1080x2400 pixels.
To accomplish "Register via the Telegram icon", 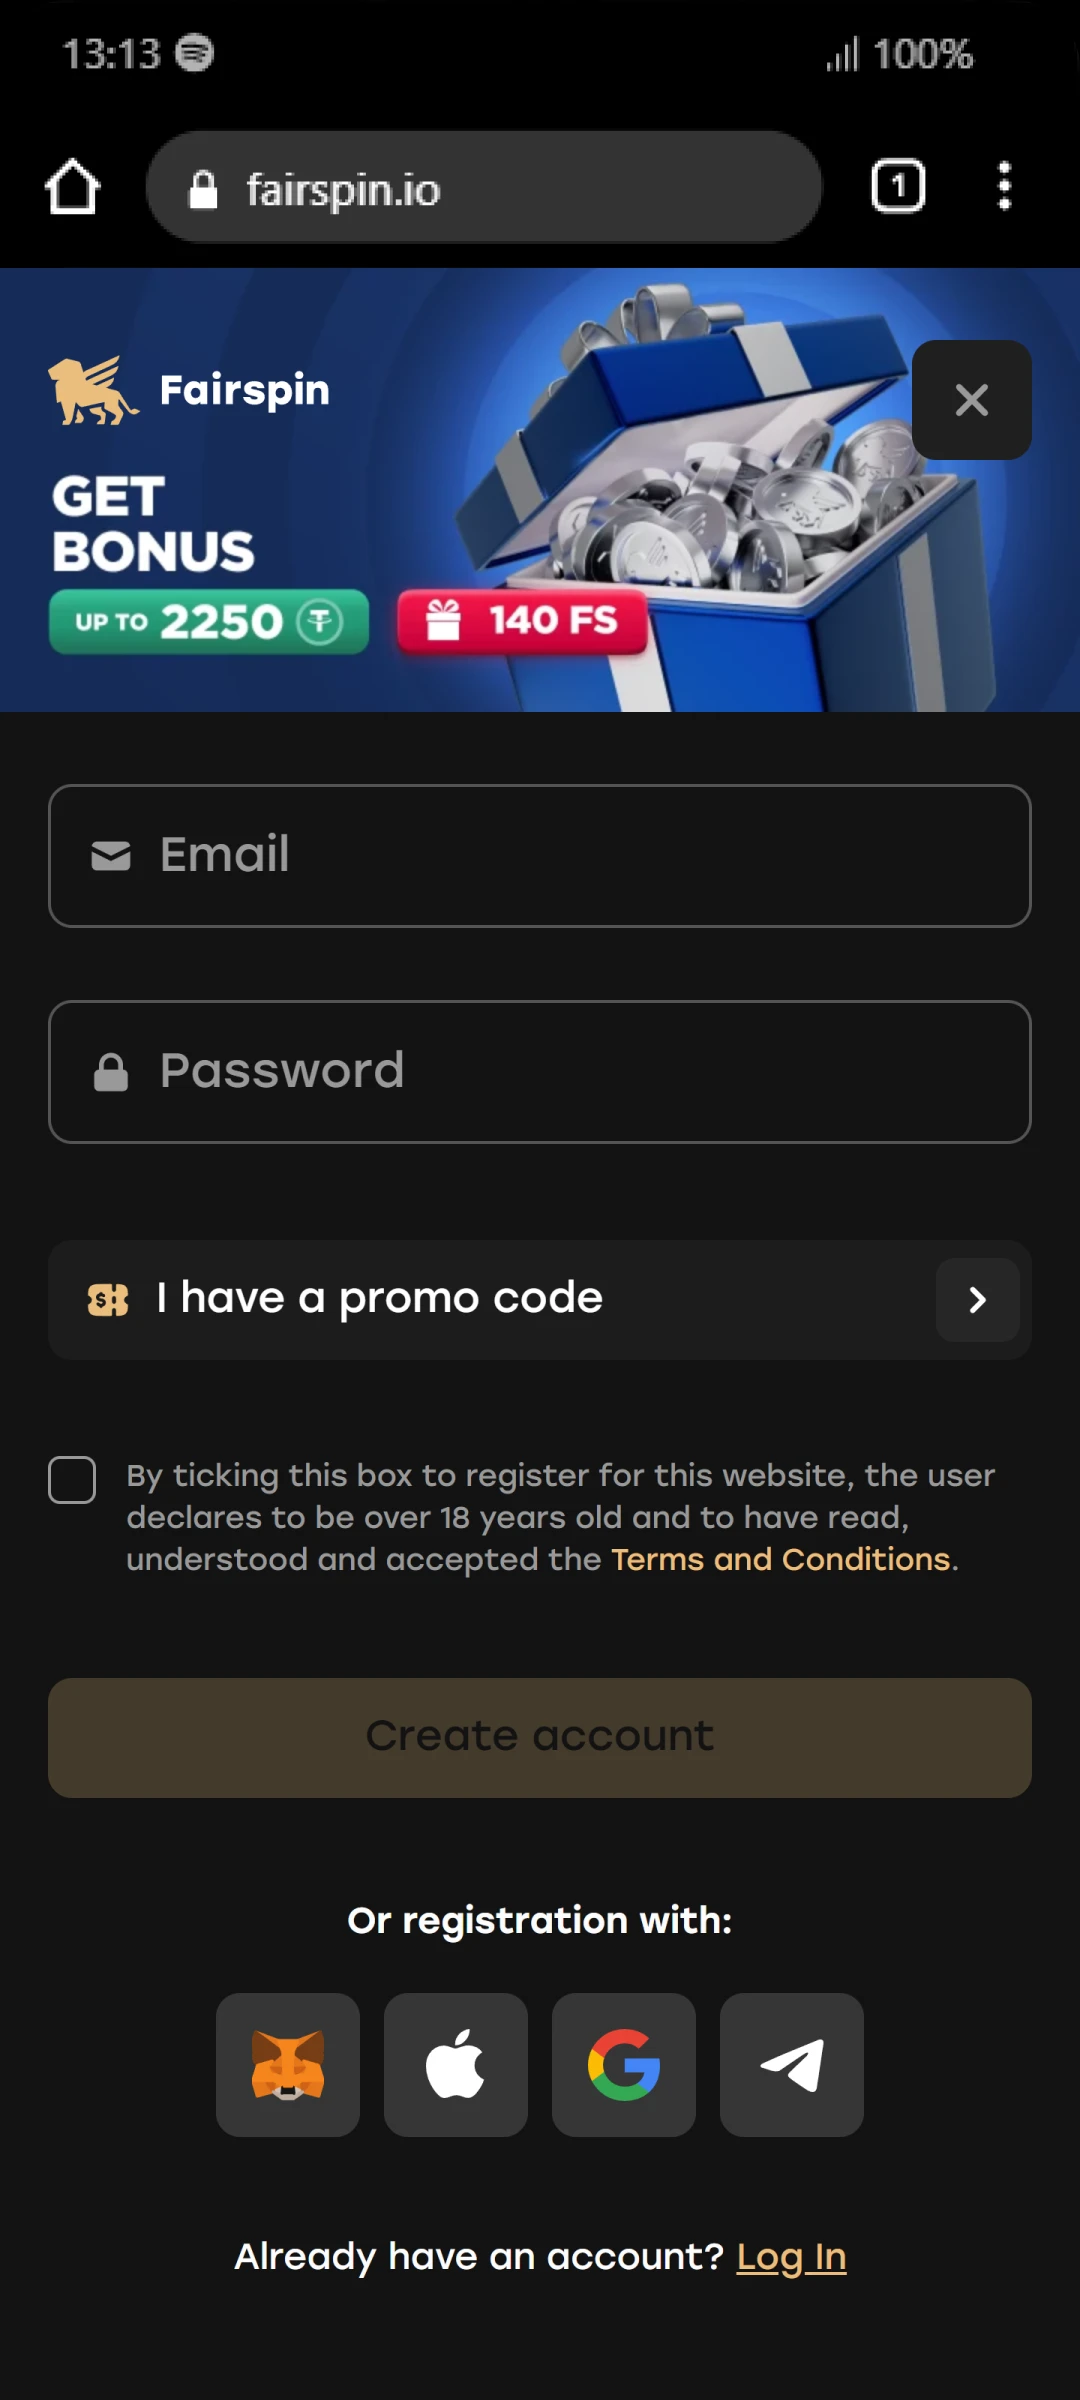I will (792, 2065).
